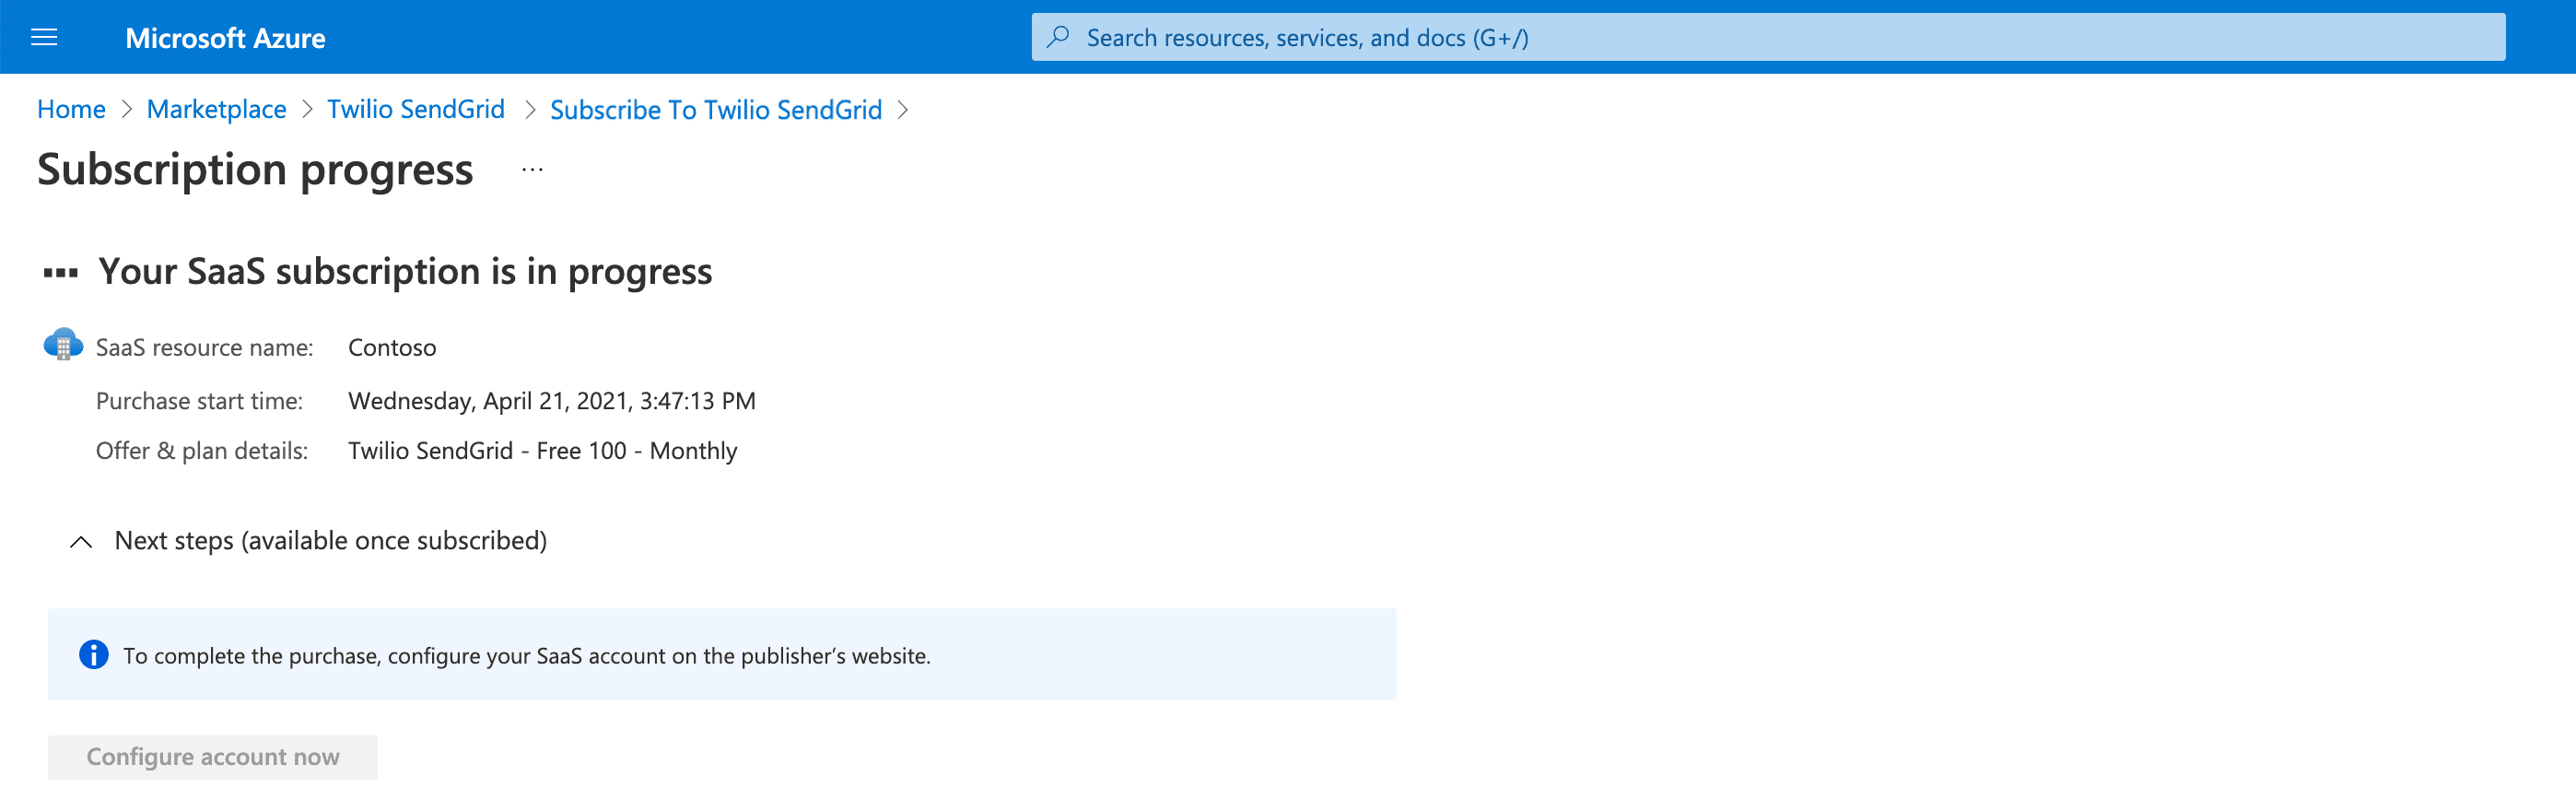
Task: Collapse the Next steps chevron
Action: 81,542
